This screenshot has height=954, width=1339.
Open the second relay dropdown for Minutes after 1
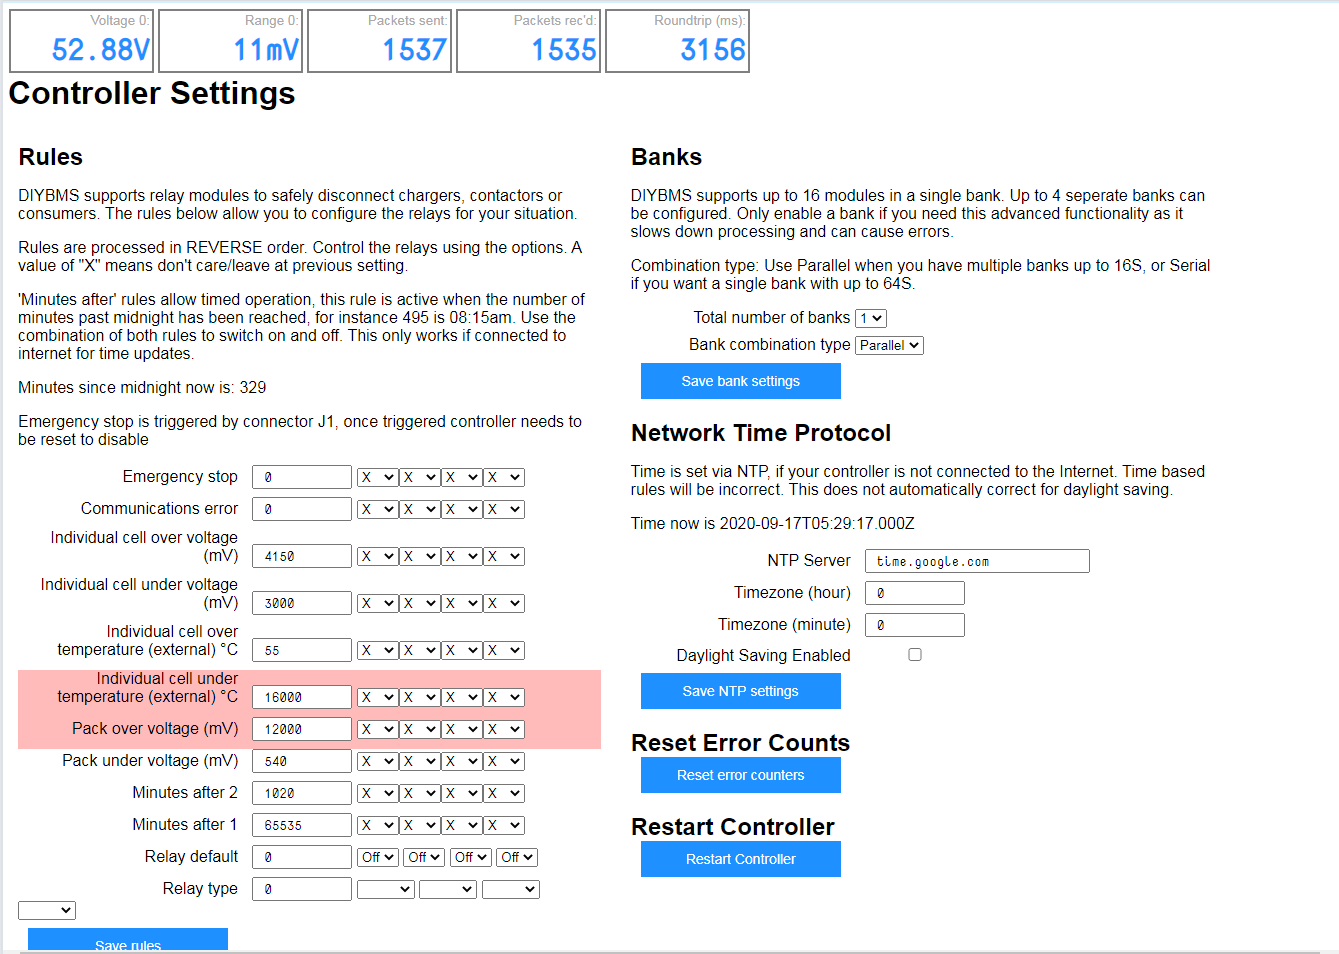click(420, 826)
